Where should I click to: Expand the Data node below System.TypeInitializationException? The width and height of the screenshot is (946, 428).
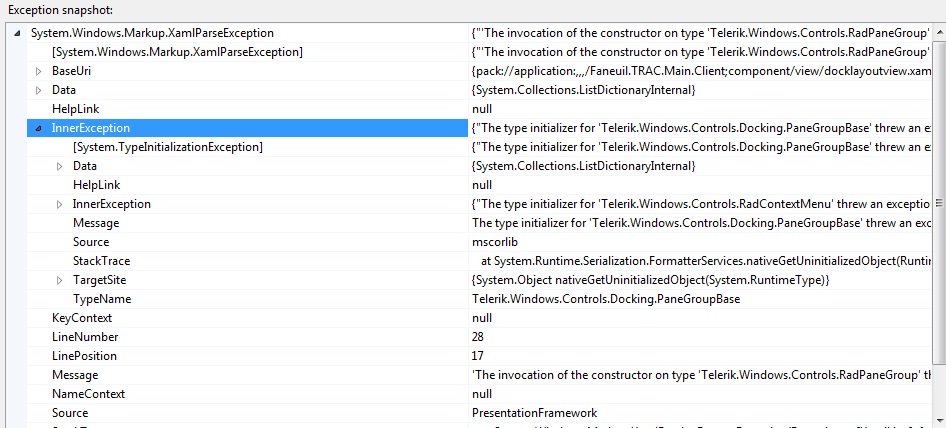coord(60,166)
